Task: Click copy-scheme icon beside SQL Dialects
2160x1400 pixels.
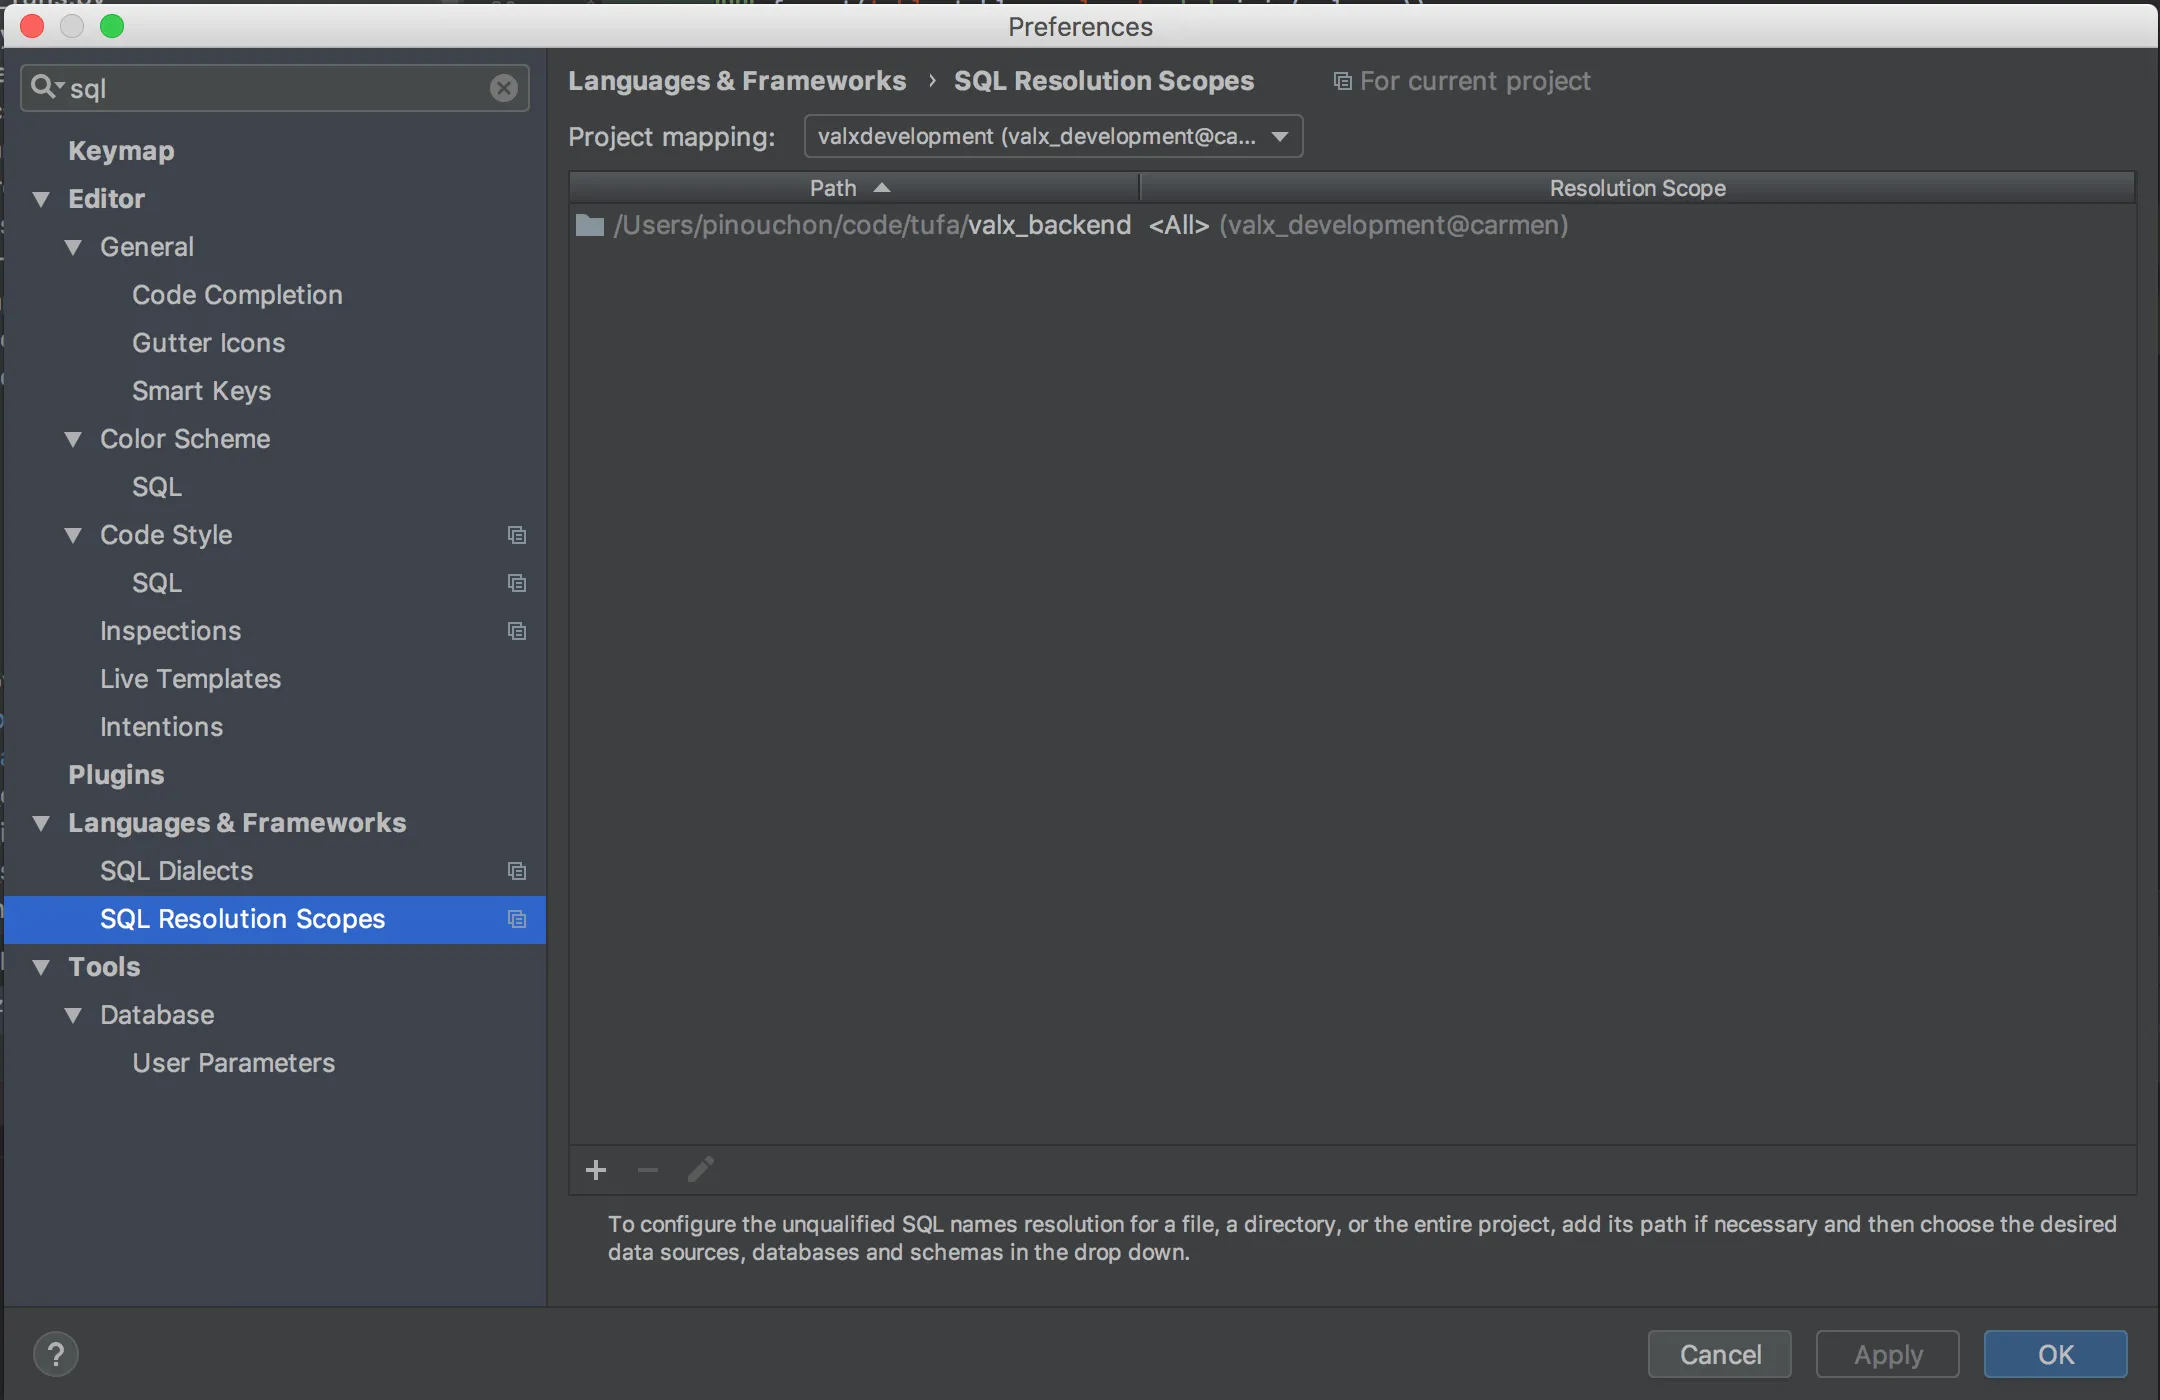Action: tap(517, 870)
